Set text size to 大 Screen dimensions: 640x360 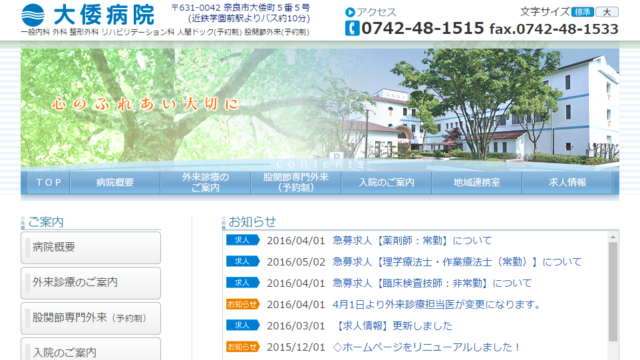click(x=607, y=12)
